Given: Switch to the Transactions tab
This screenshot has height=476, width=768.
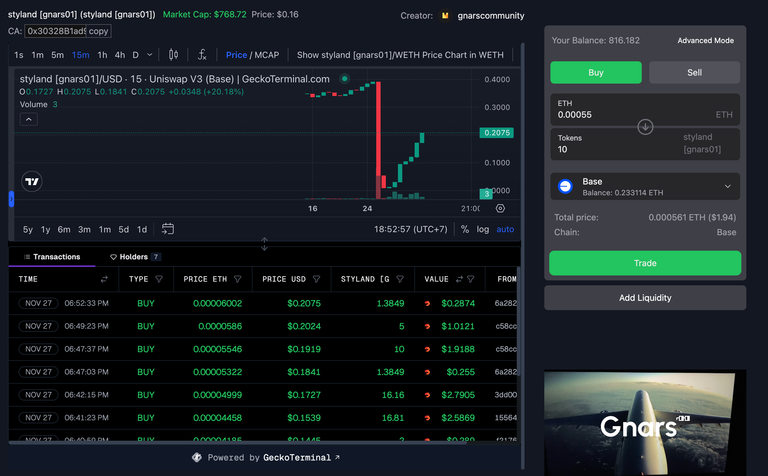Looking at the screenshot, I should click(52, 257).
